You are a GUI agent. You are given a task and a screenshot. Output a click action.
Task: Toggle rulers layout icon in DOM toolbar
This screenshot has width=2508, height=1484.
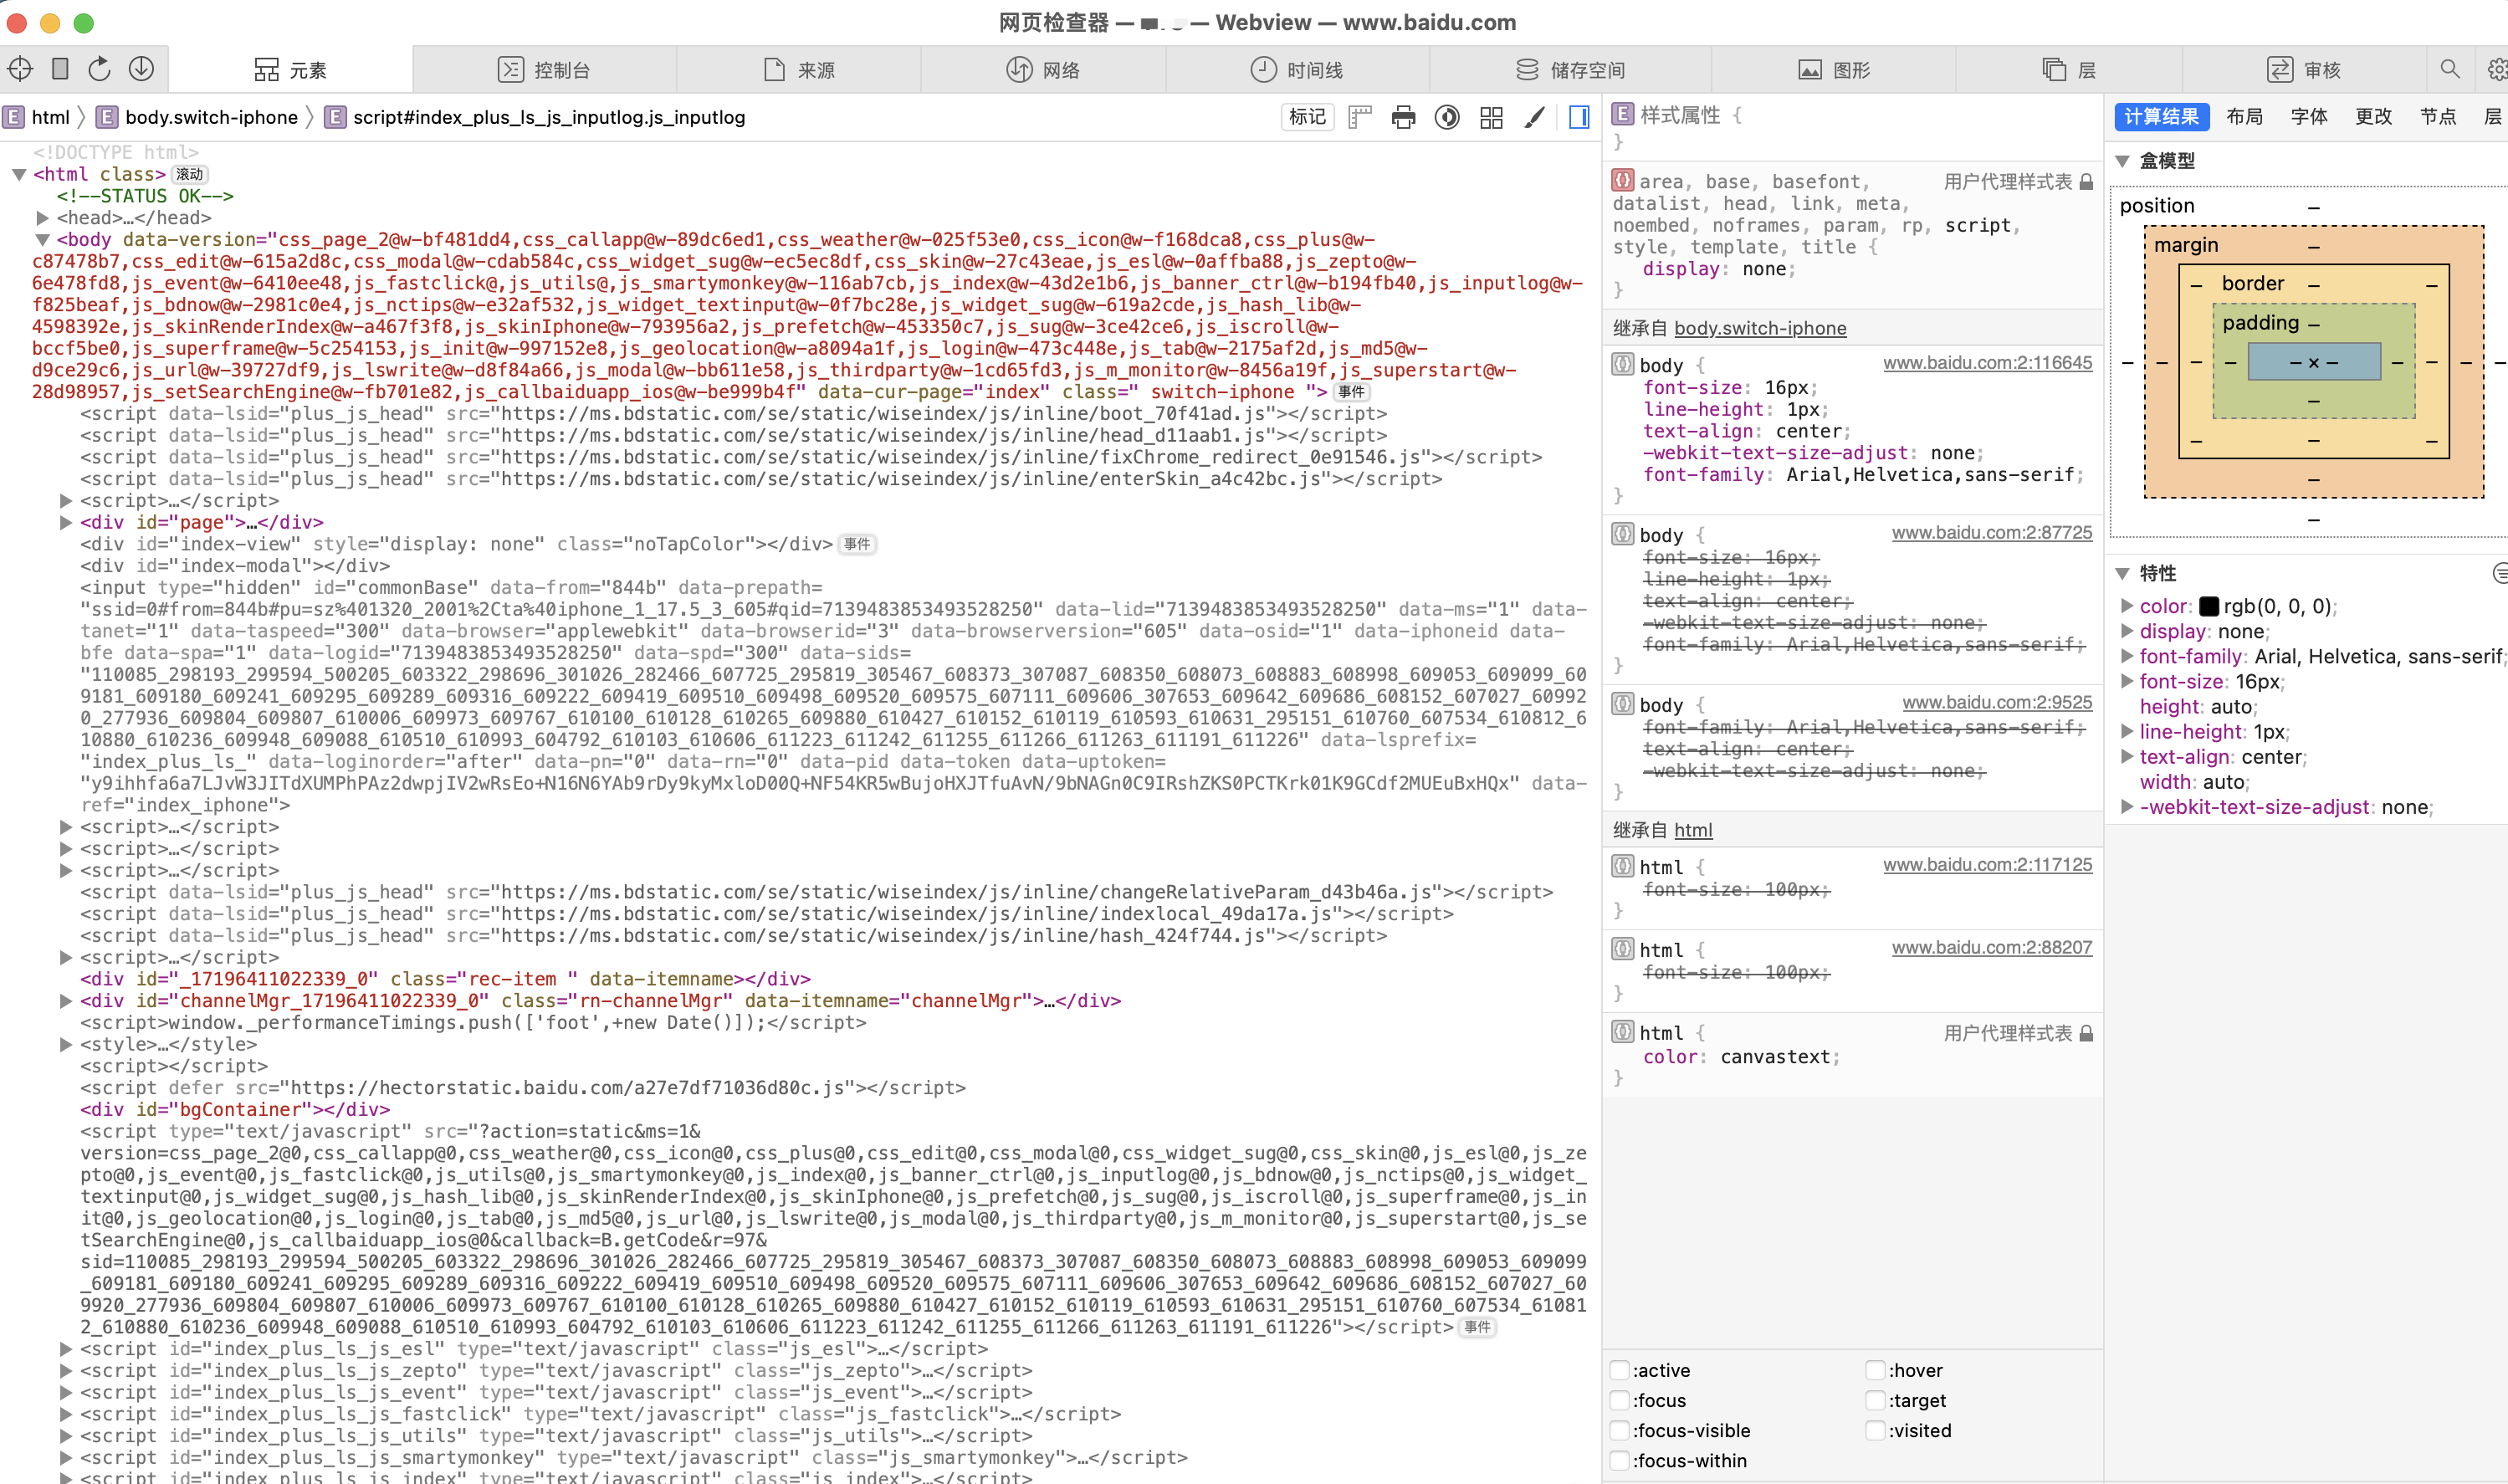pyautogui.click(x=1360, y=117)
